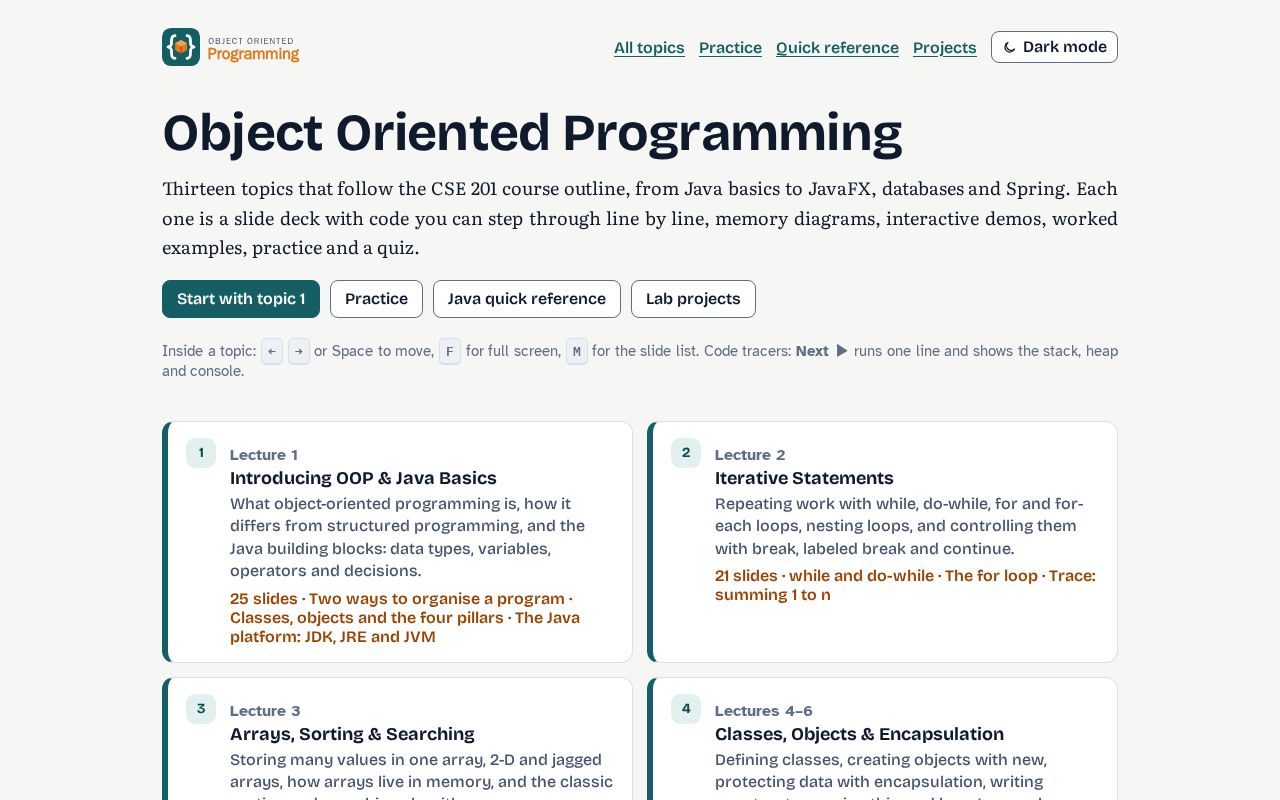The width and height of the screenshot is (1280, 800).
Task: Click the number 2 badge on Lecture 2 card
Action: (x=686, y=453)
